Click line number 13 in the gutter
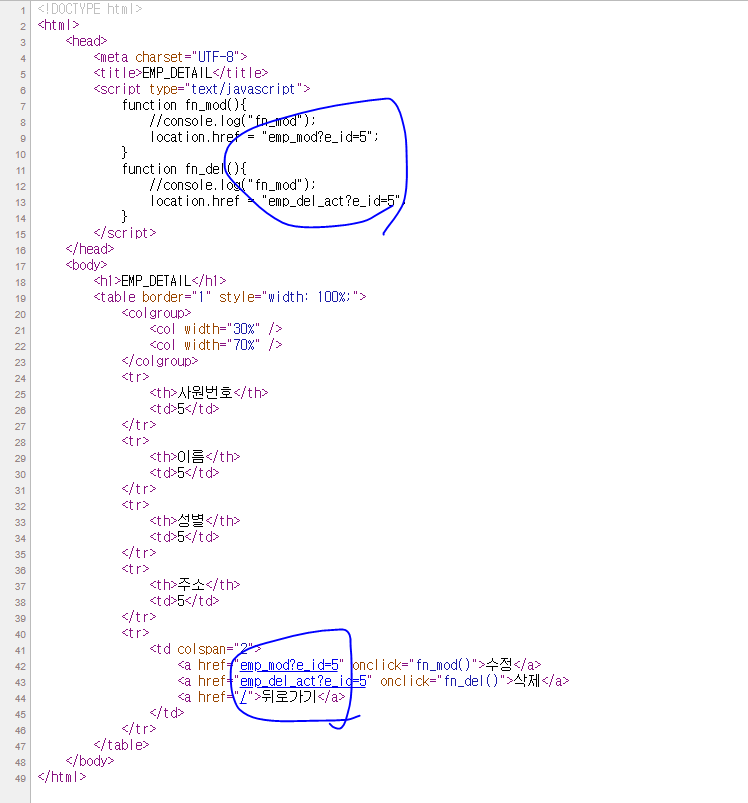Screen dimensions: 748x803 (x=20, y=203)
